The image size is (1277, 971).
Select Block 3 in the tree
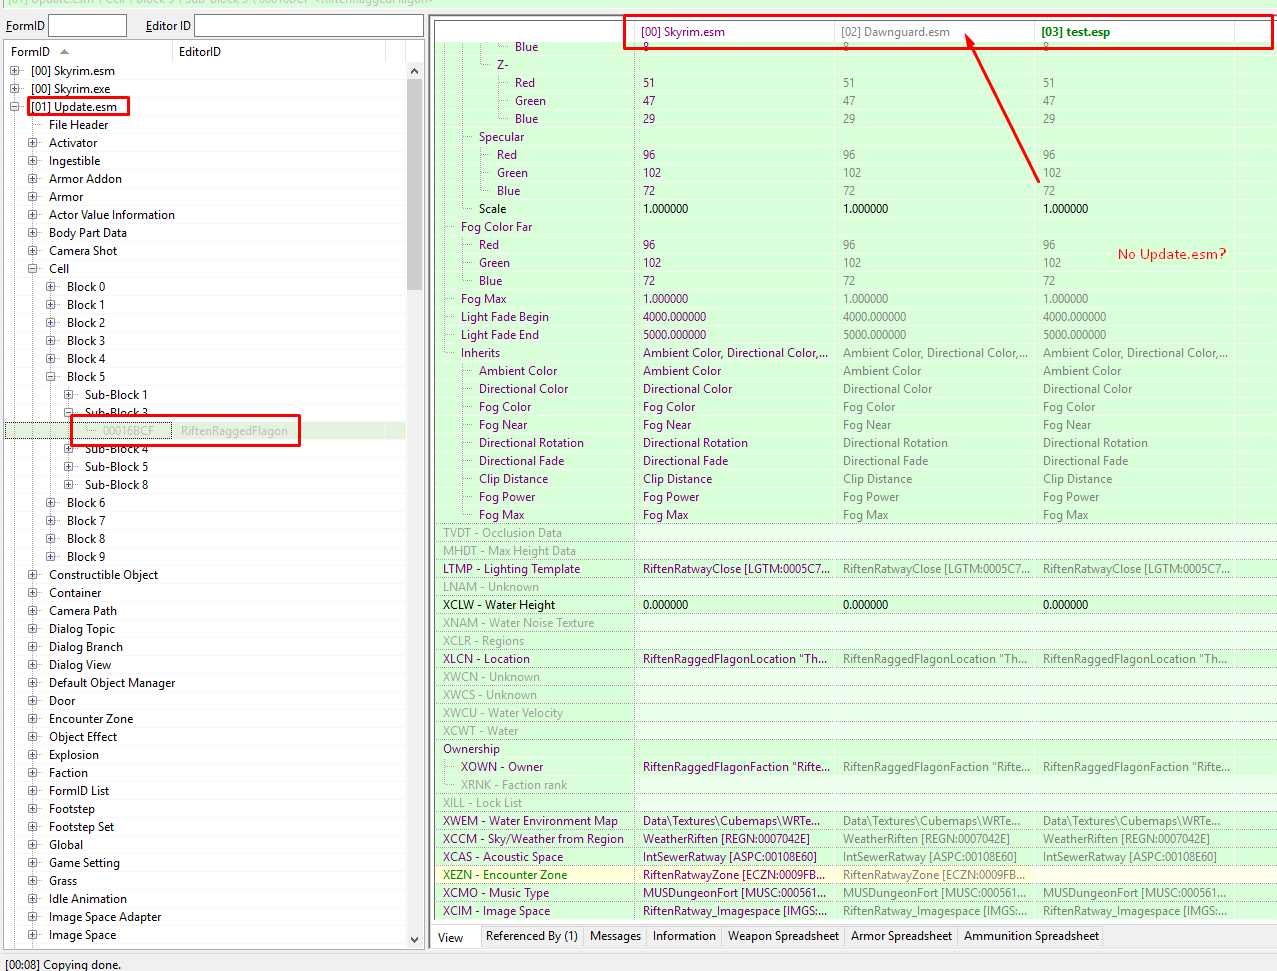tap(86, 341)
